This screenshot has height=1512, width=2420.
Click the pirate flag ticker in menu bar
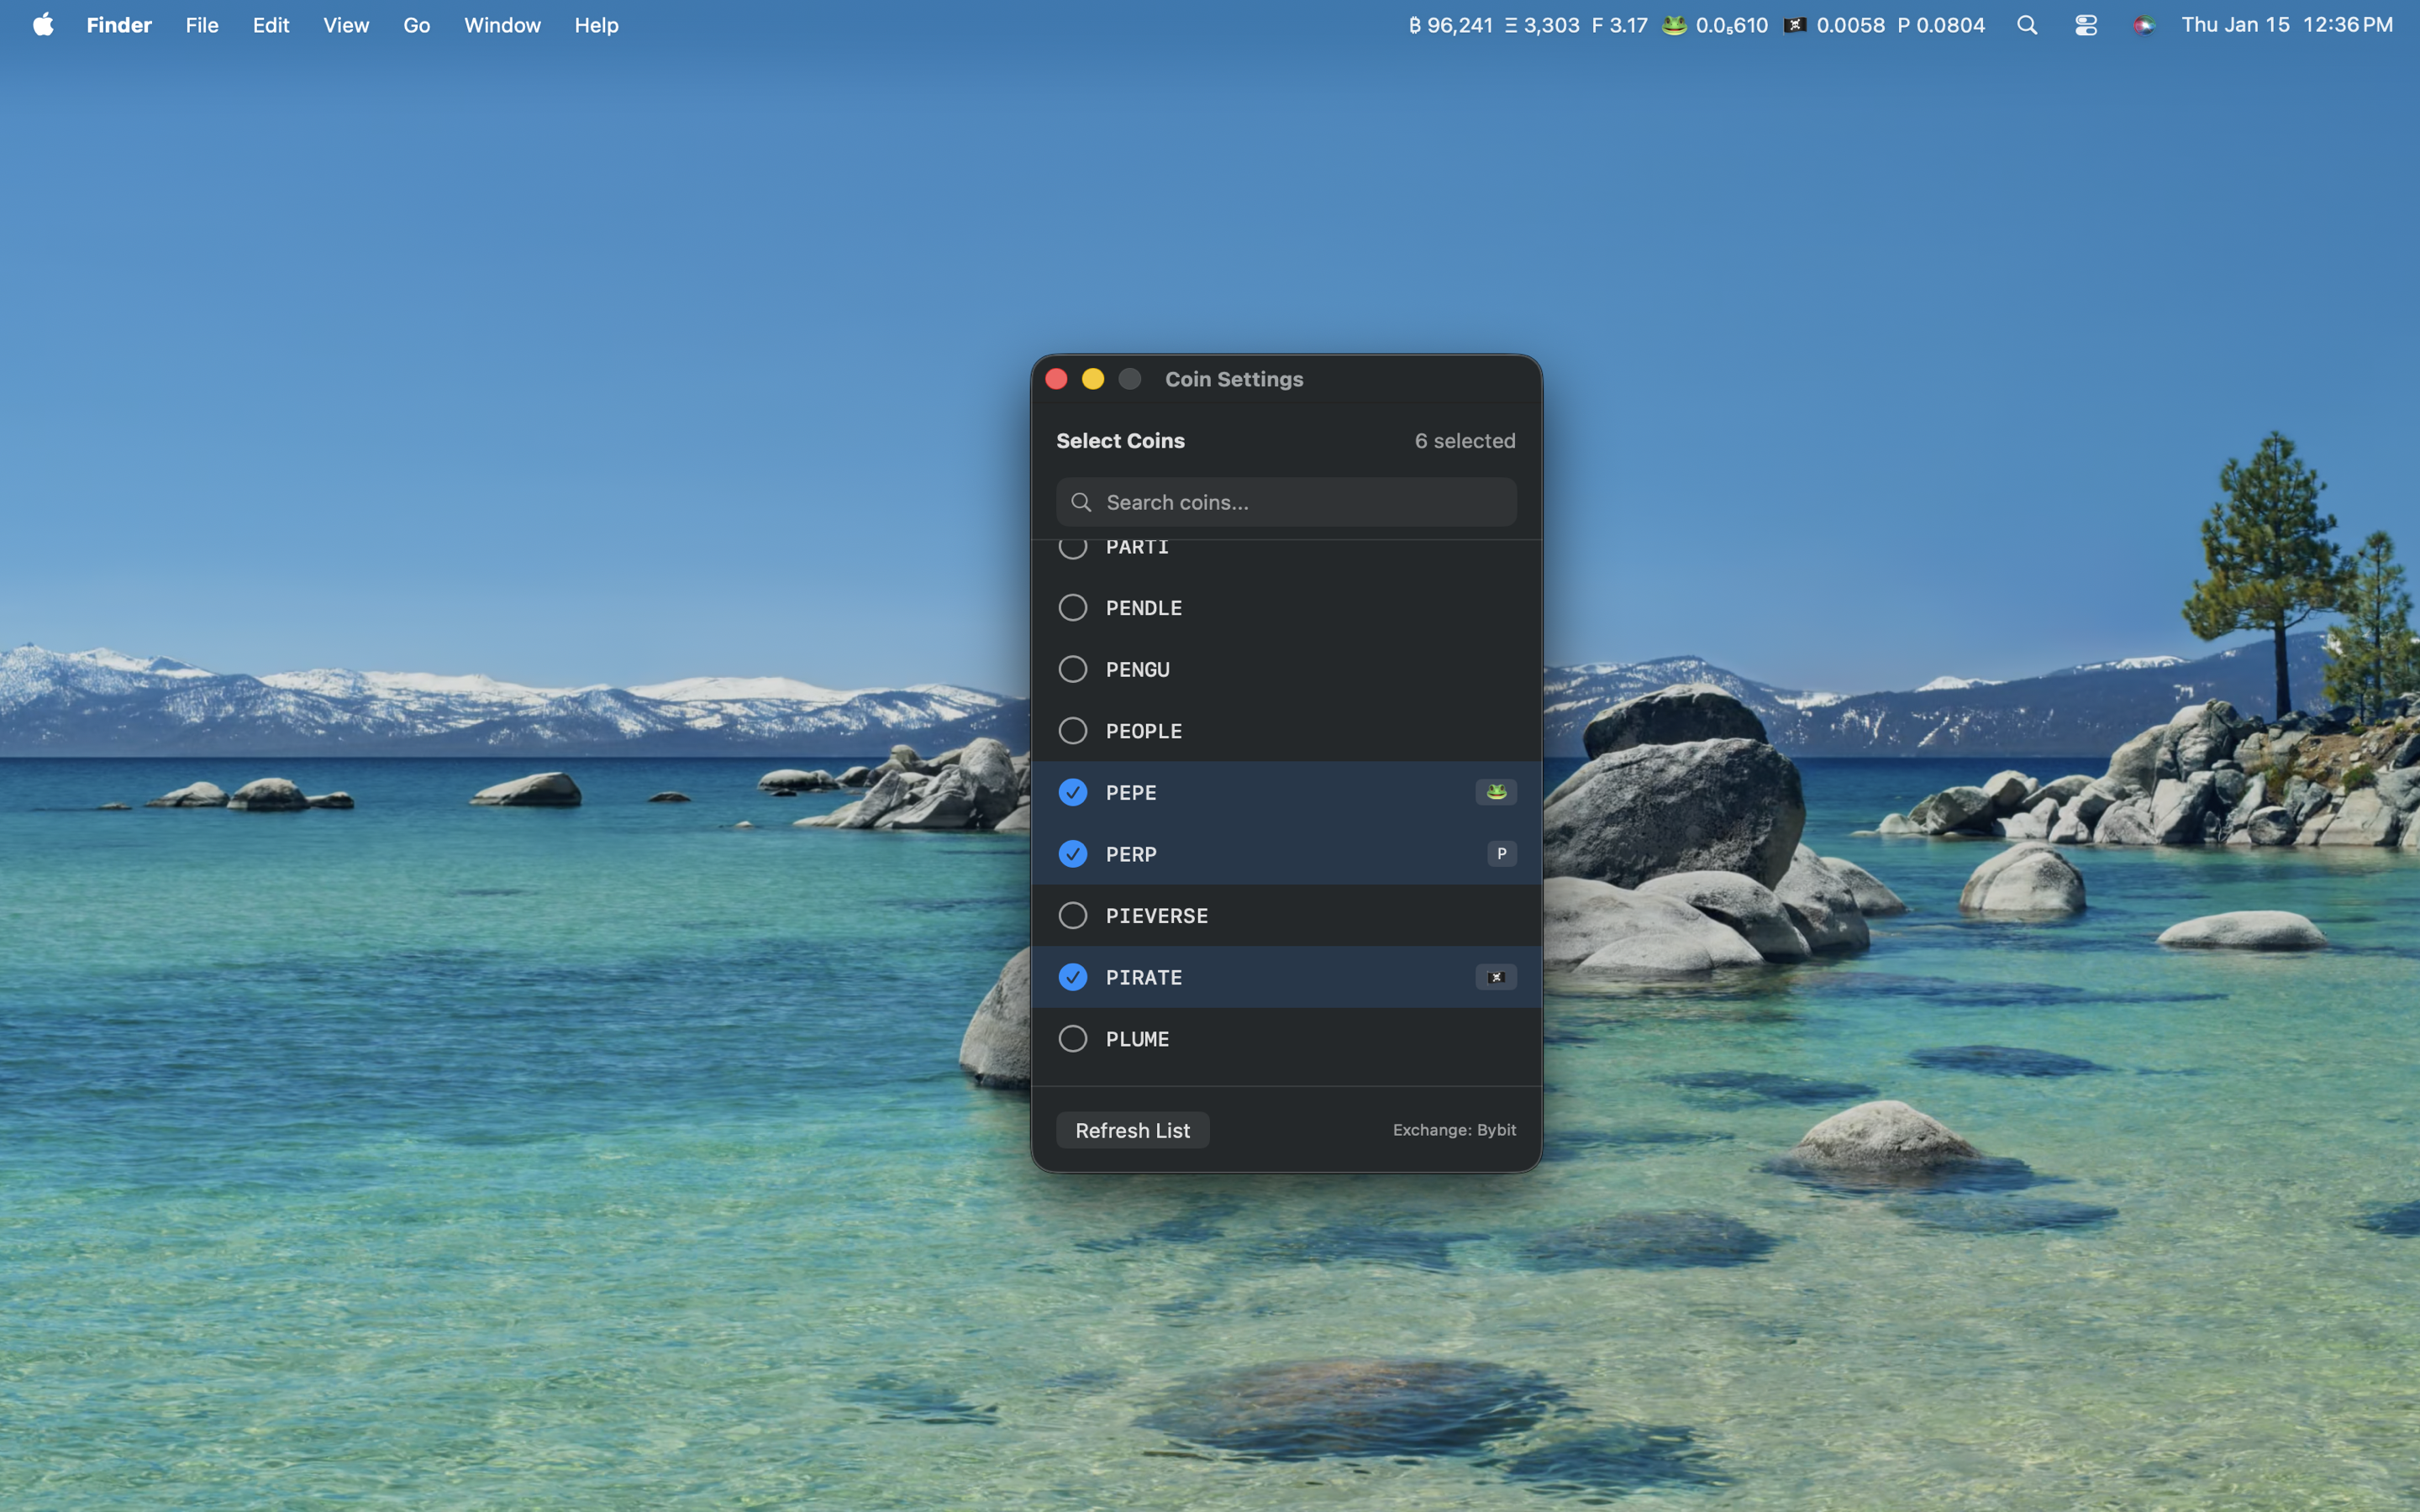[1834, 25]
